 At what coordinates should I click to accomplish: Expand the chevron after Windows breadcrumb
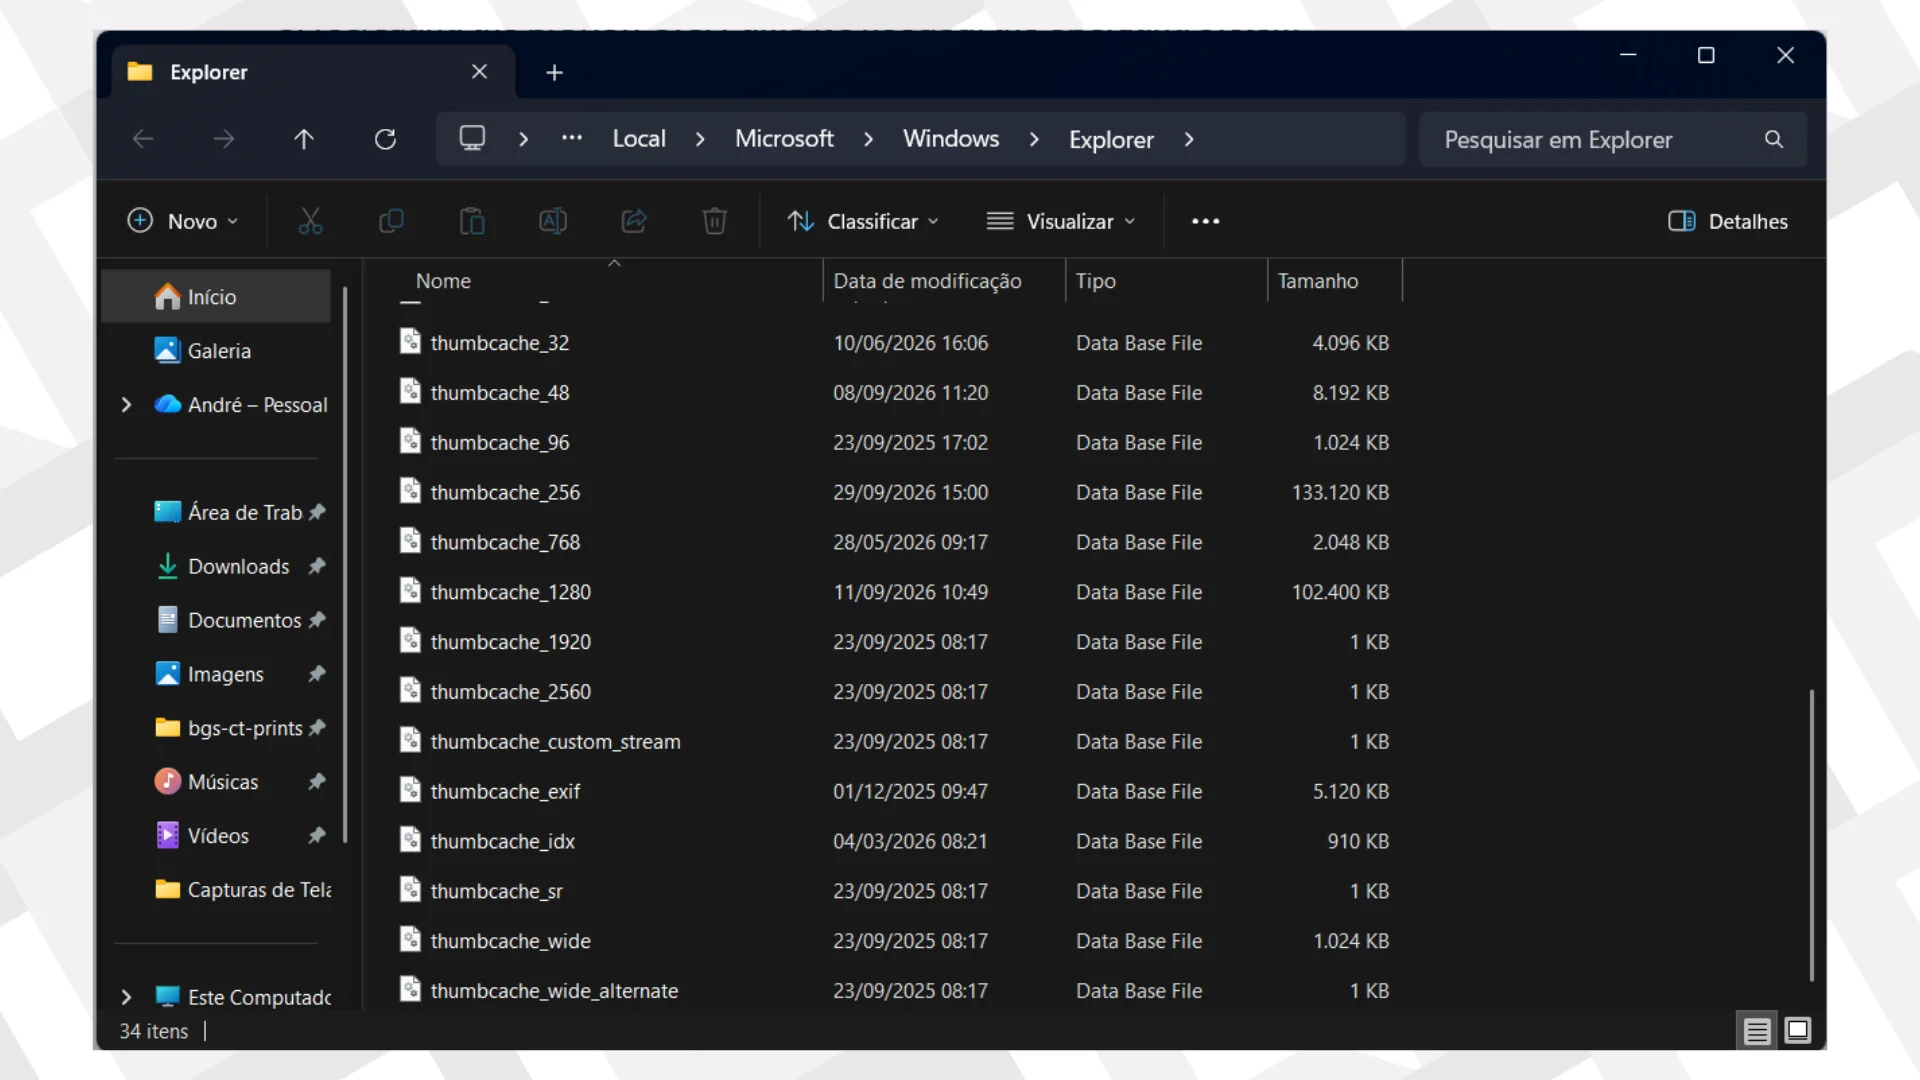click(x=1034, y=139)
